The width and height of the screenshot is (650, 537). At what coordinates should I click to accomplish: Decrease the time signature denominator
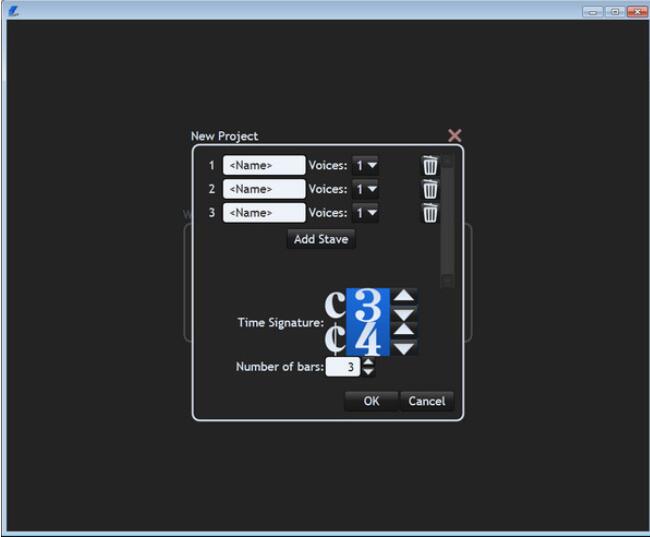tap(403, 348)
